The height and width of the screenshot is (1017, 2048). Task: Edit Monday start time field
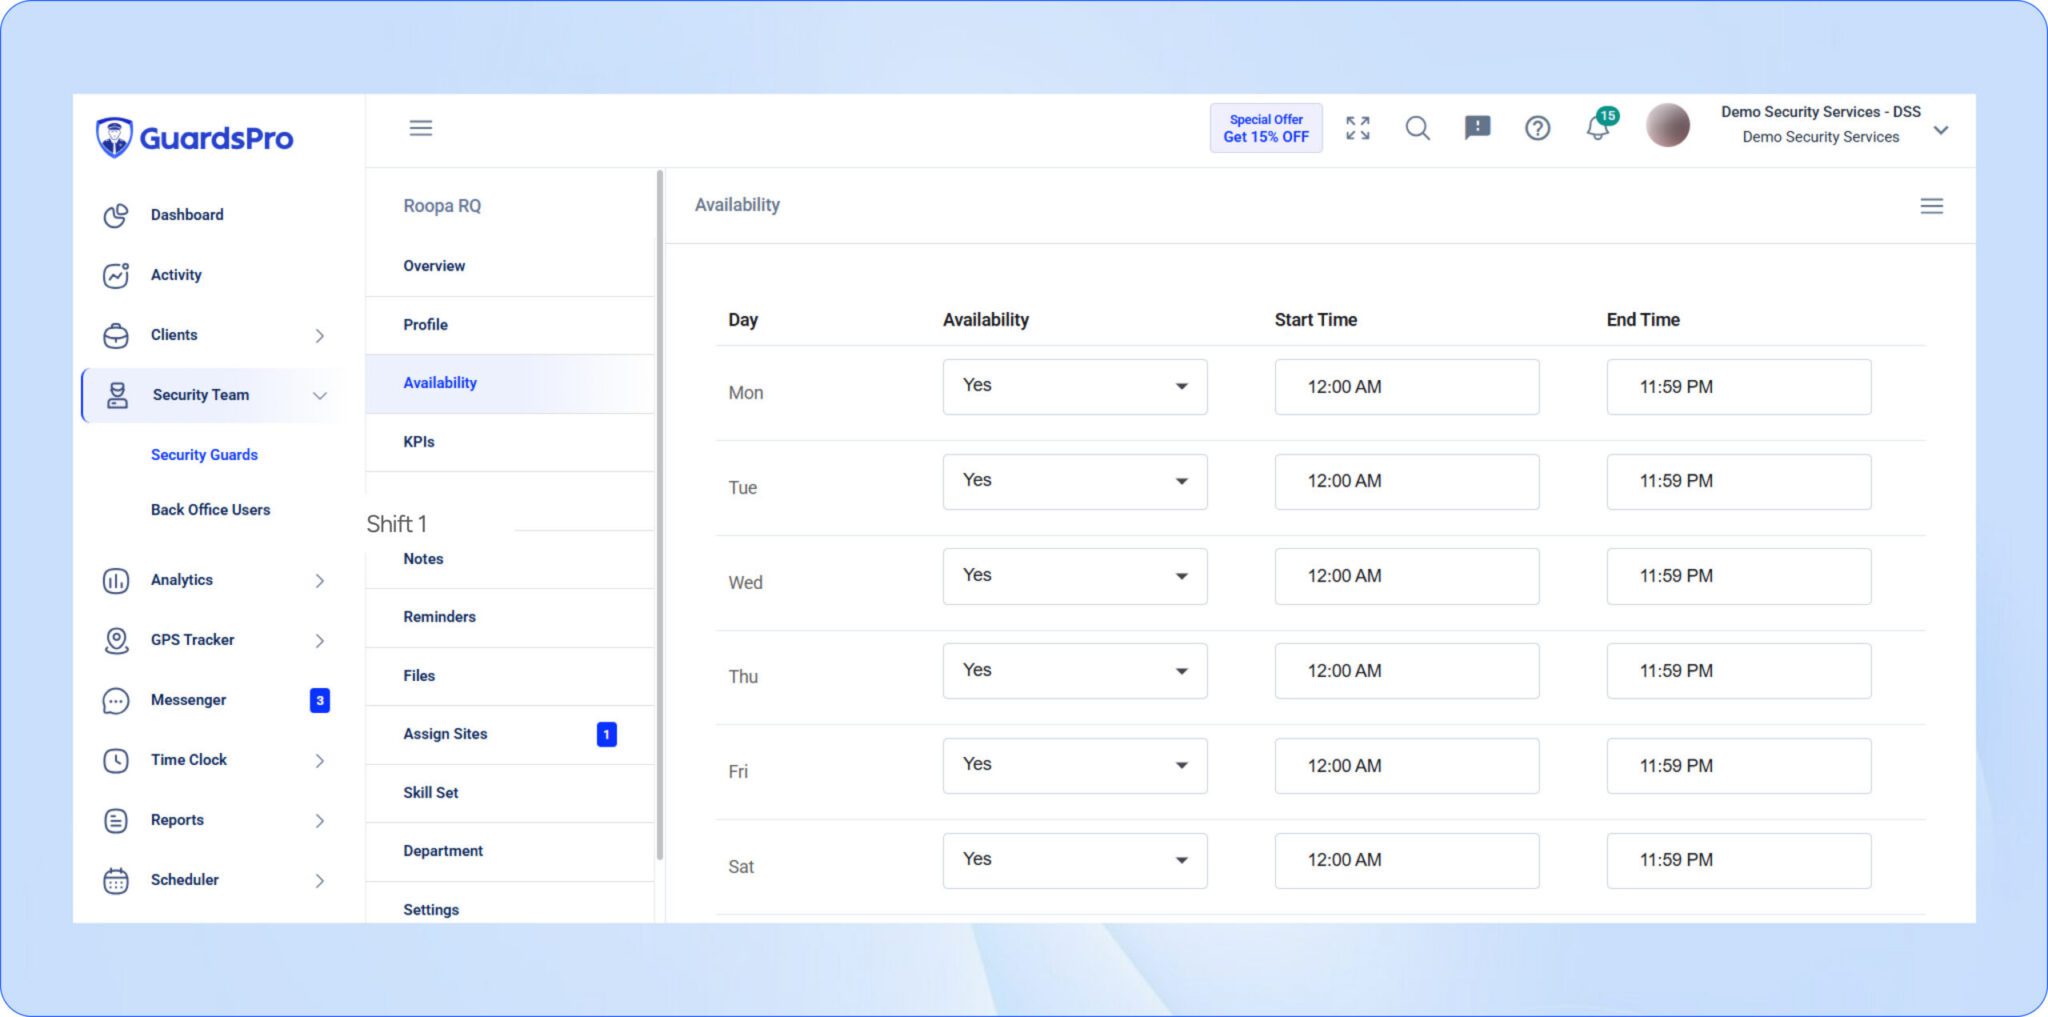click(1407, 387)
